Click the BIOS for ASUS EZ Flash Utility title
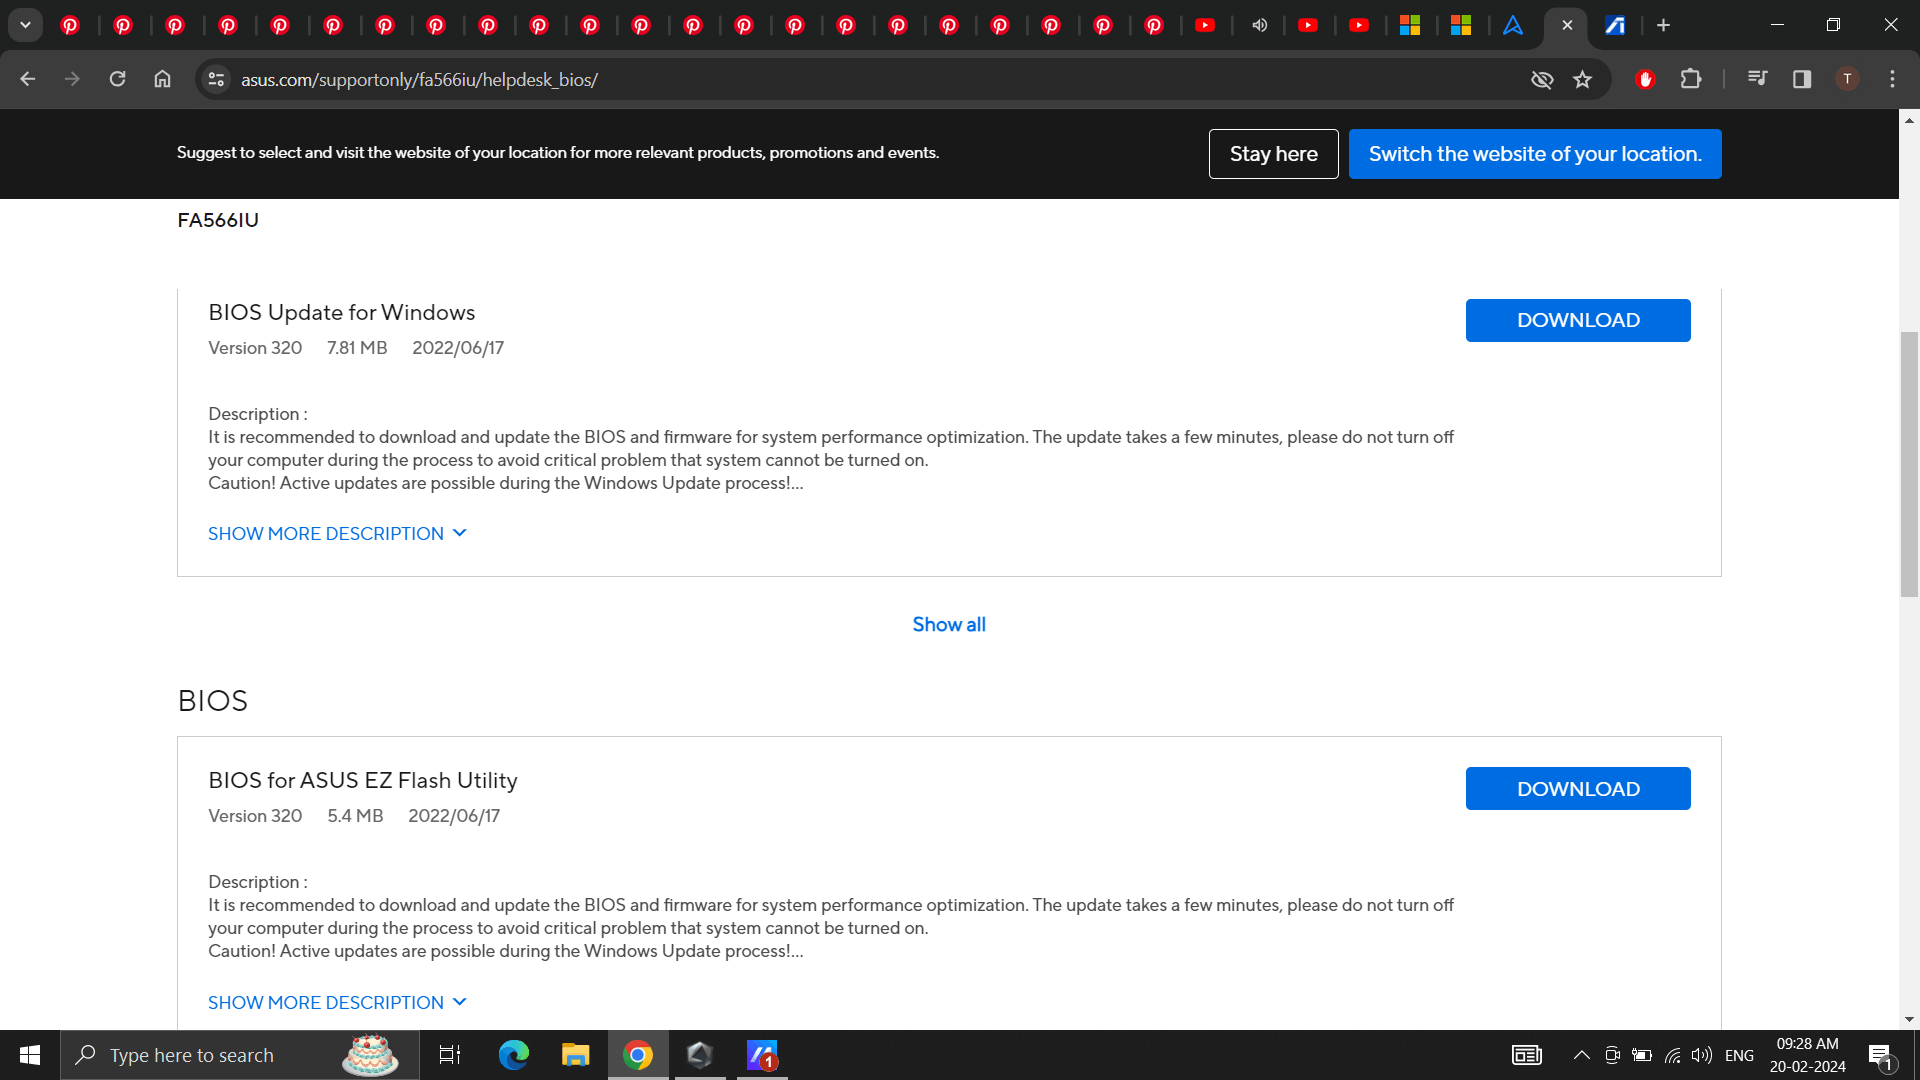This screenshot has width=1920, height=1080. 363,781
